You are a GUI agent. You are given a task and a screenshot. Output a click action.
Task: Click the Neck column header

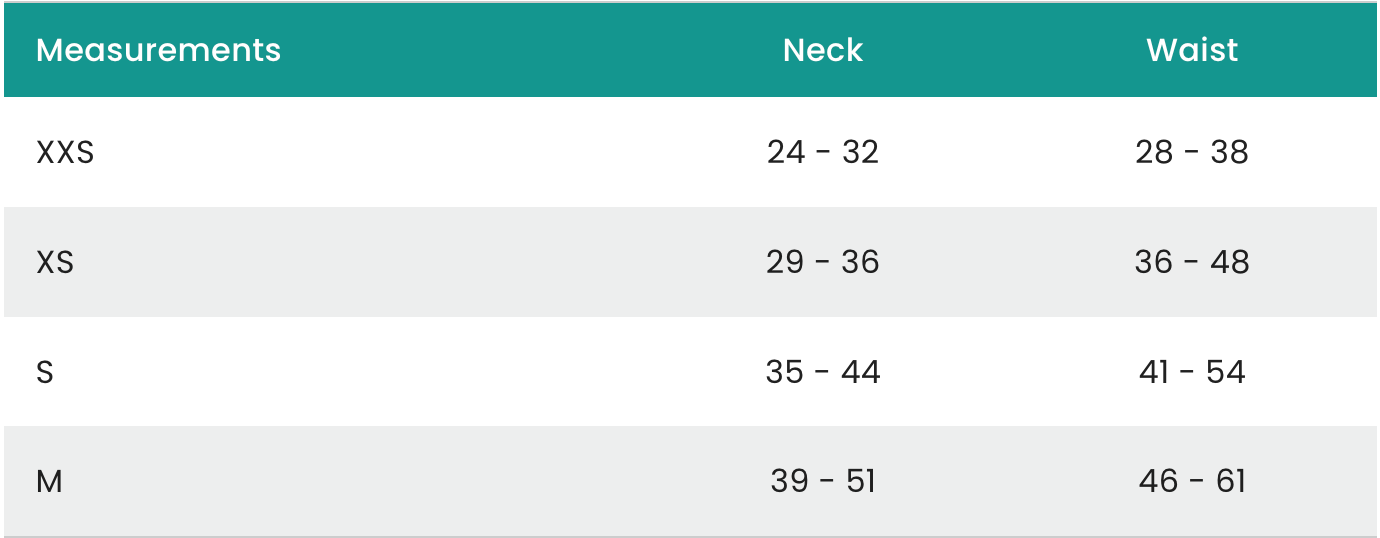[x=822, y=50]
